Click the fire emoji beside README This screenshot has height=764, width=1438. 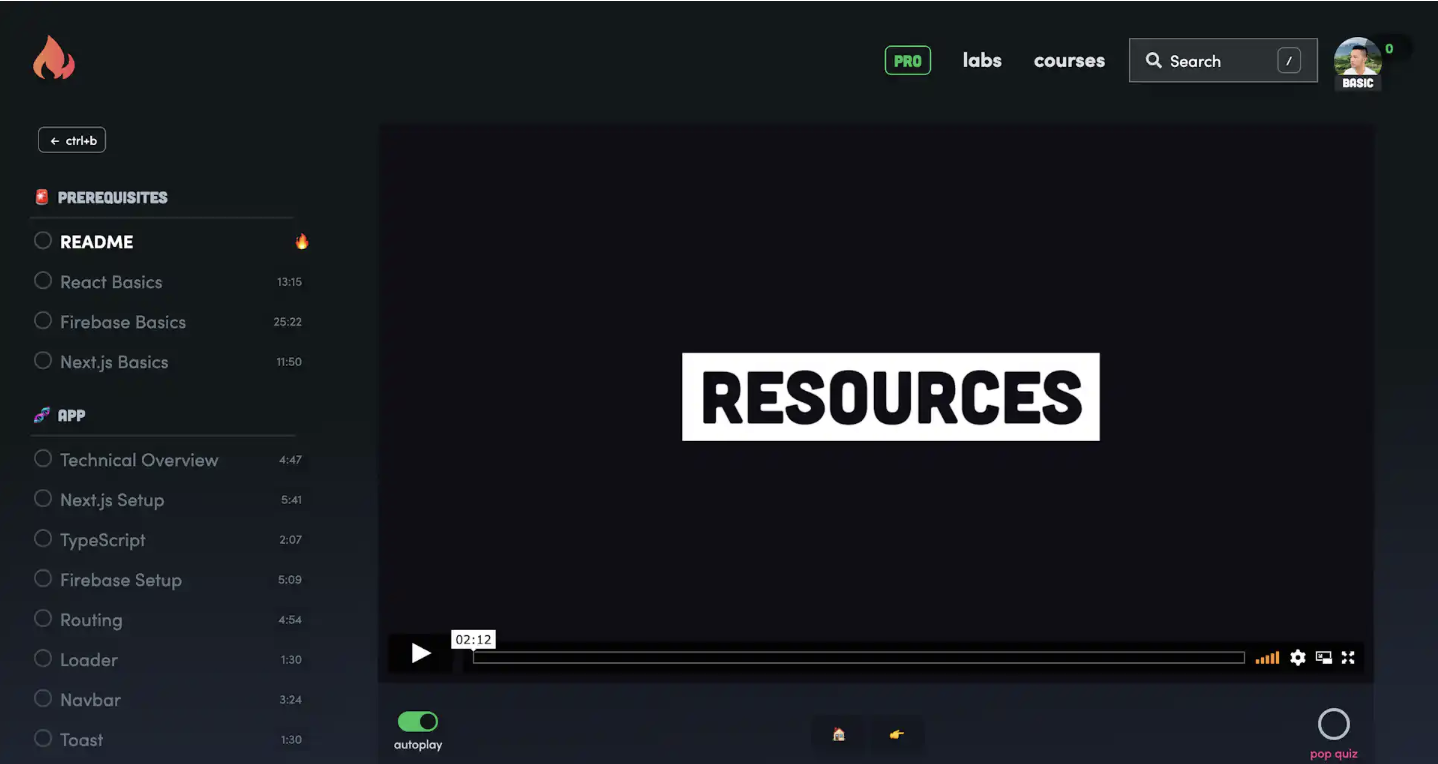click(x=302, y=241)
